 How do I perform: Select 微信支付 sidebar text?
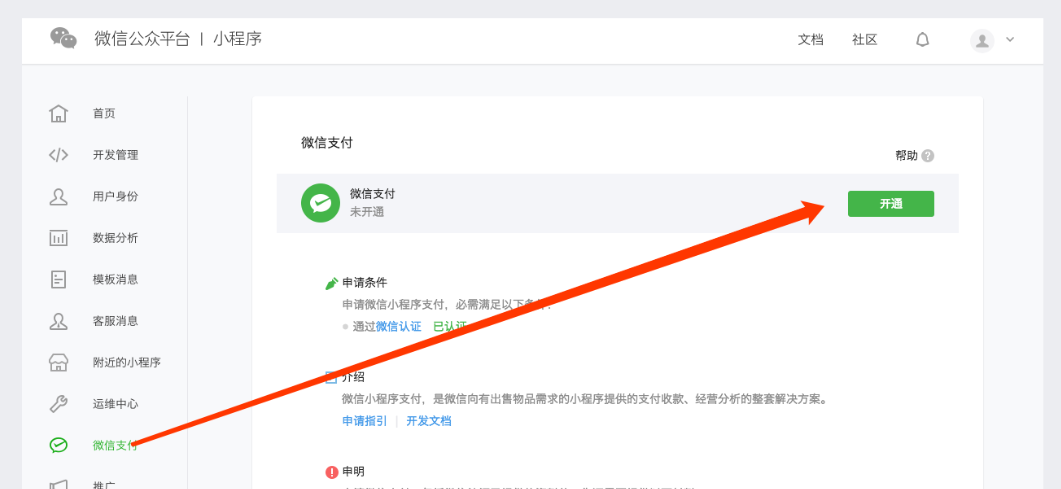116,445
